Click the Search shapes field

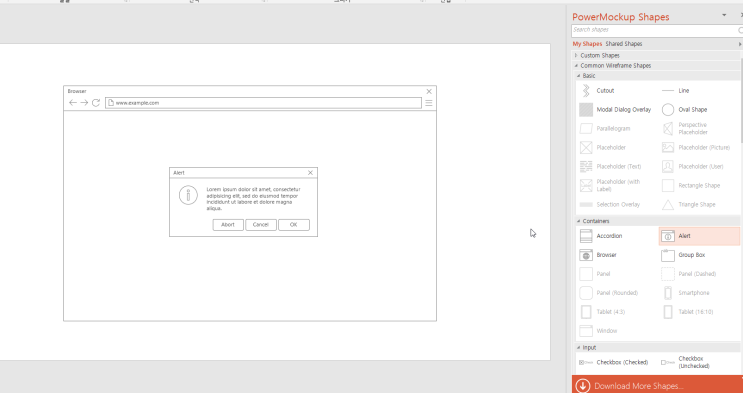point(656,30)
